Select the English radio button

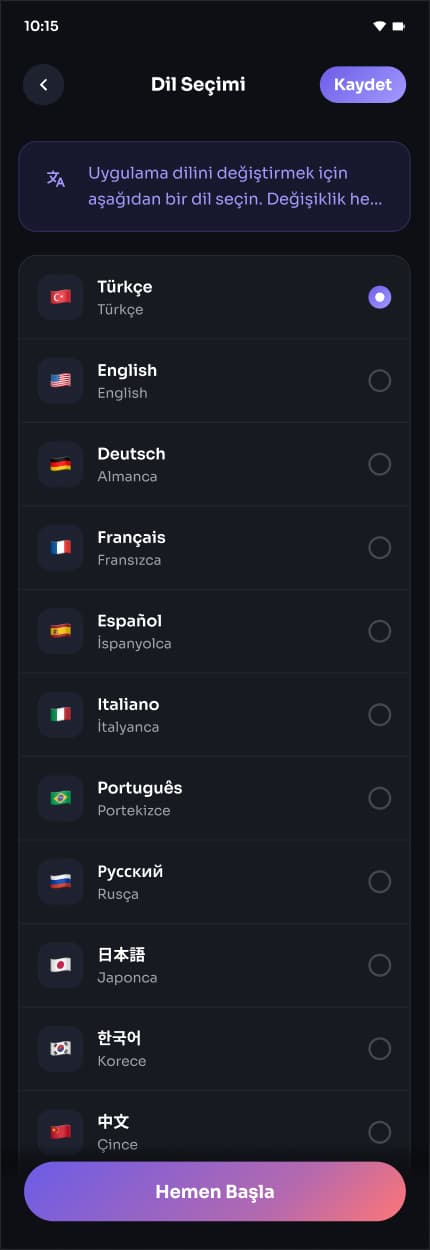click(380, 380)
